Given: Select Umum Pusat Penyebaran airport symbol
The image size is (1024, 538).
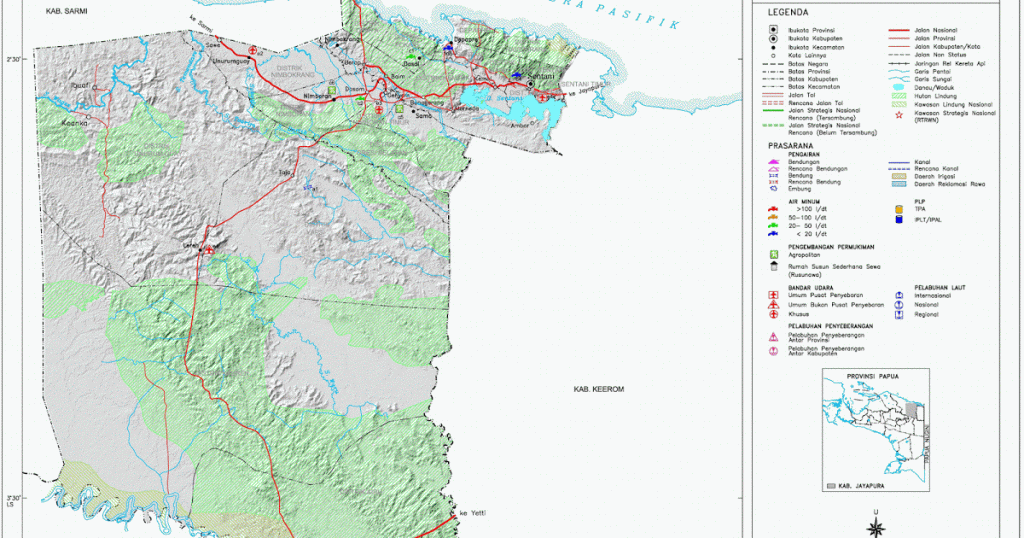Looking at the screenshot, I should pos(774,295).
